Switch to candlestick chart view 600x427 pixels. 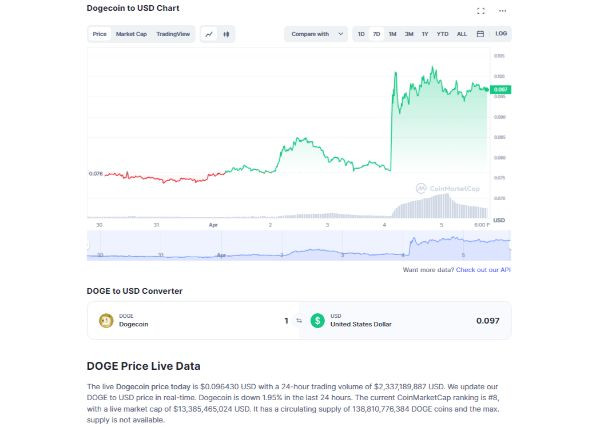coord(227,34)
